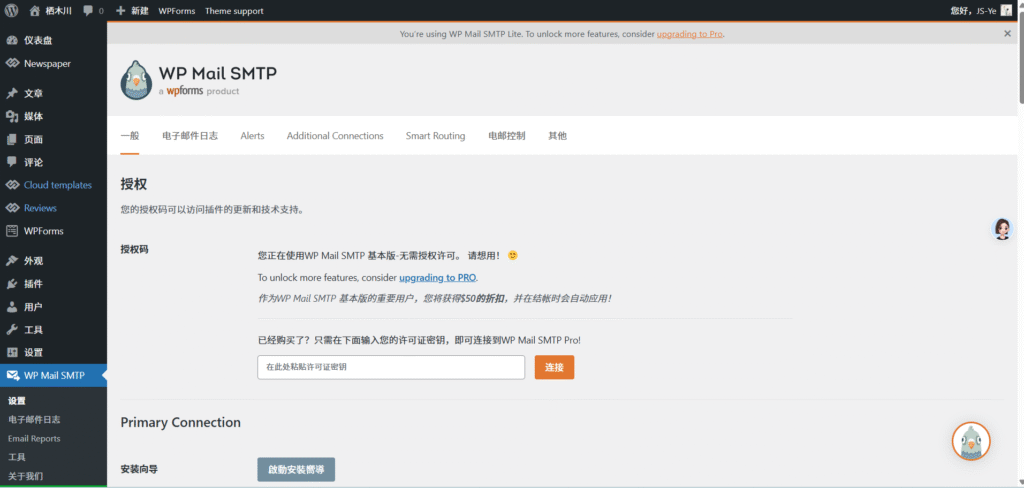Open Newspaper in the sidebar
This screenshot has height=488, width=1024.
click(x=47, y=63)
